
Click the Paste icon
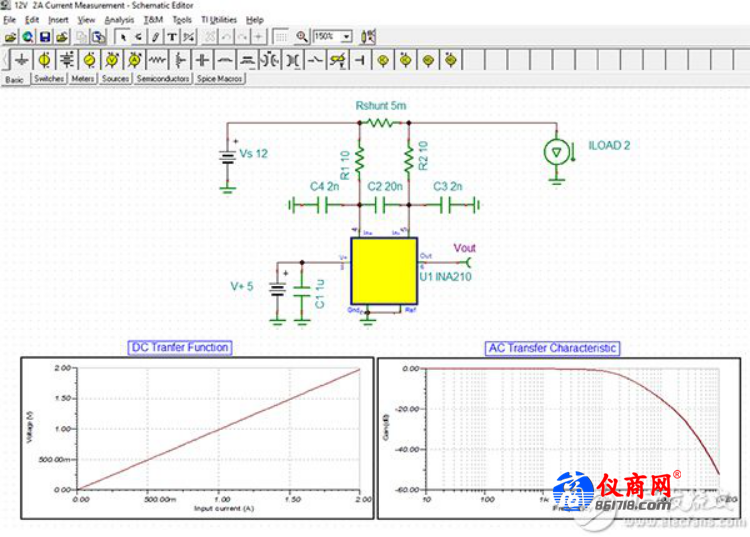pos(99,37)
